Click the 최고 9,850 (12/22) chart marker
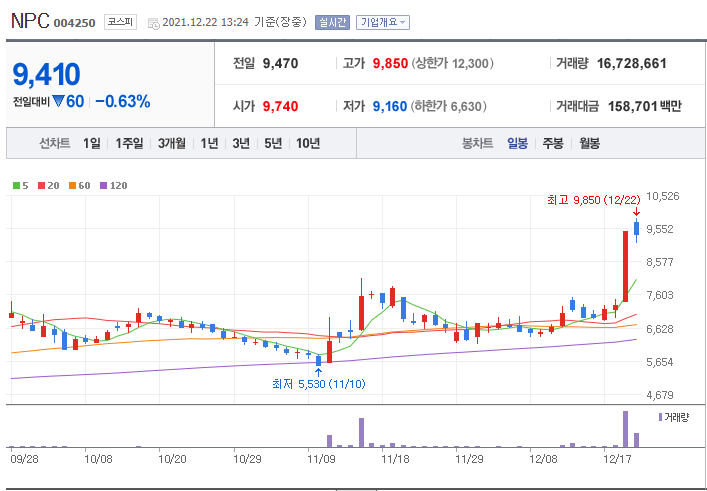 [x=593, y=200]
